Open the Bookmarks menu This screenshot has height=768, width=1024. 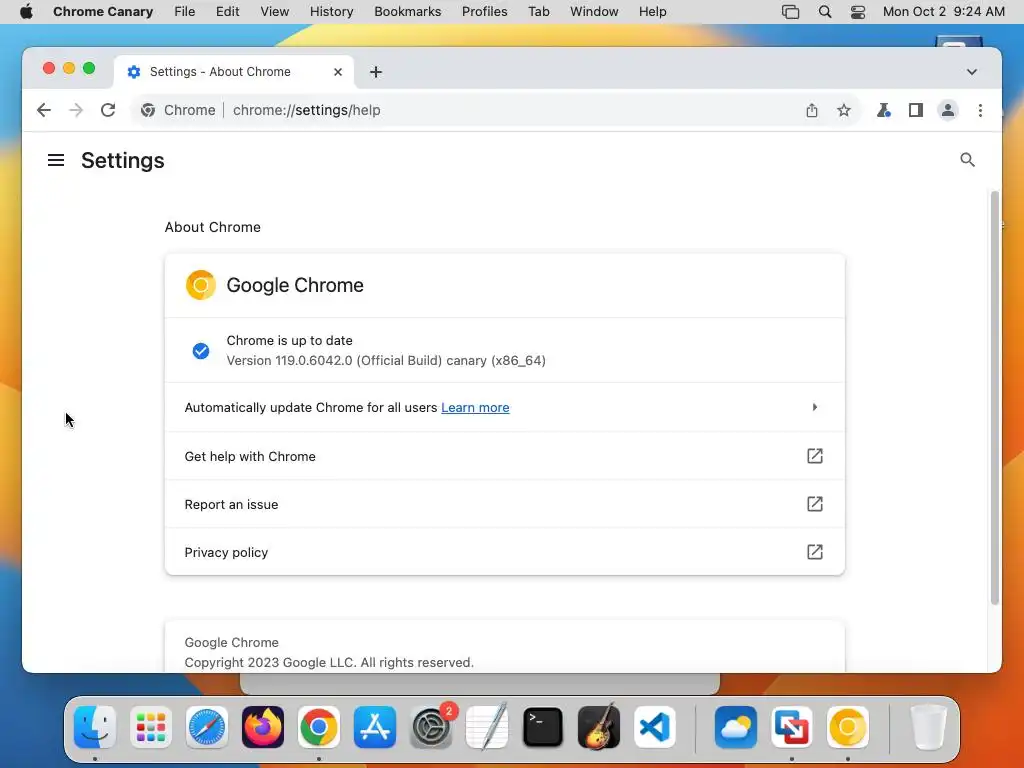408,12
